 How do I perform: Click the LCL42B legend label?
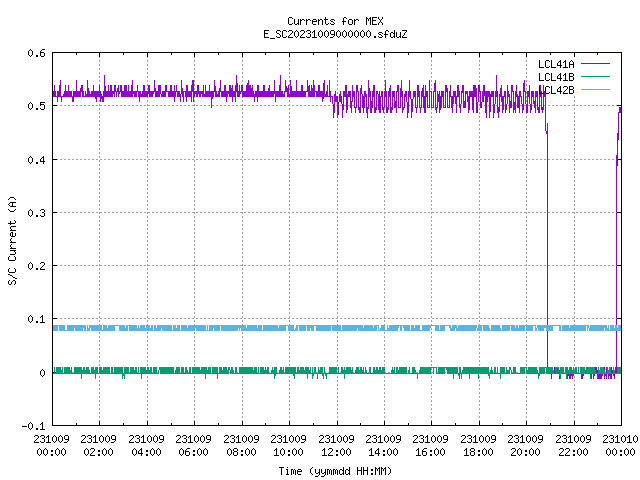556,90
